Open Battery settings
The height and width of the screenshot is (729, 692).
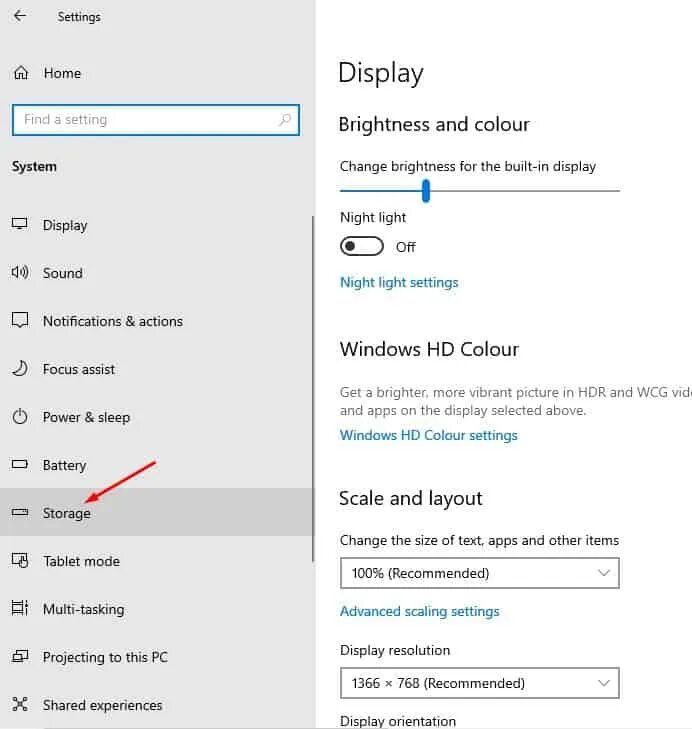[156, 465]
